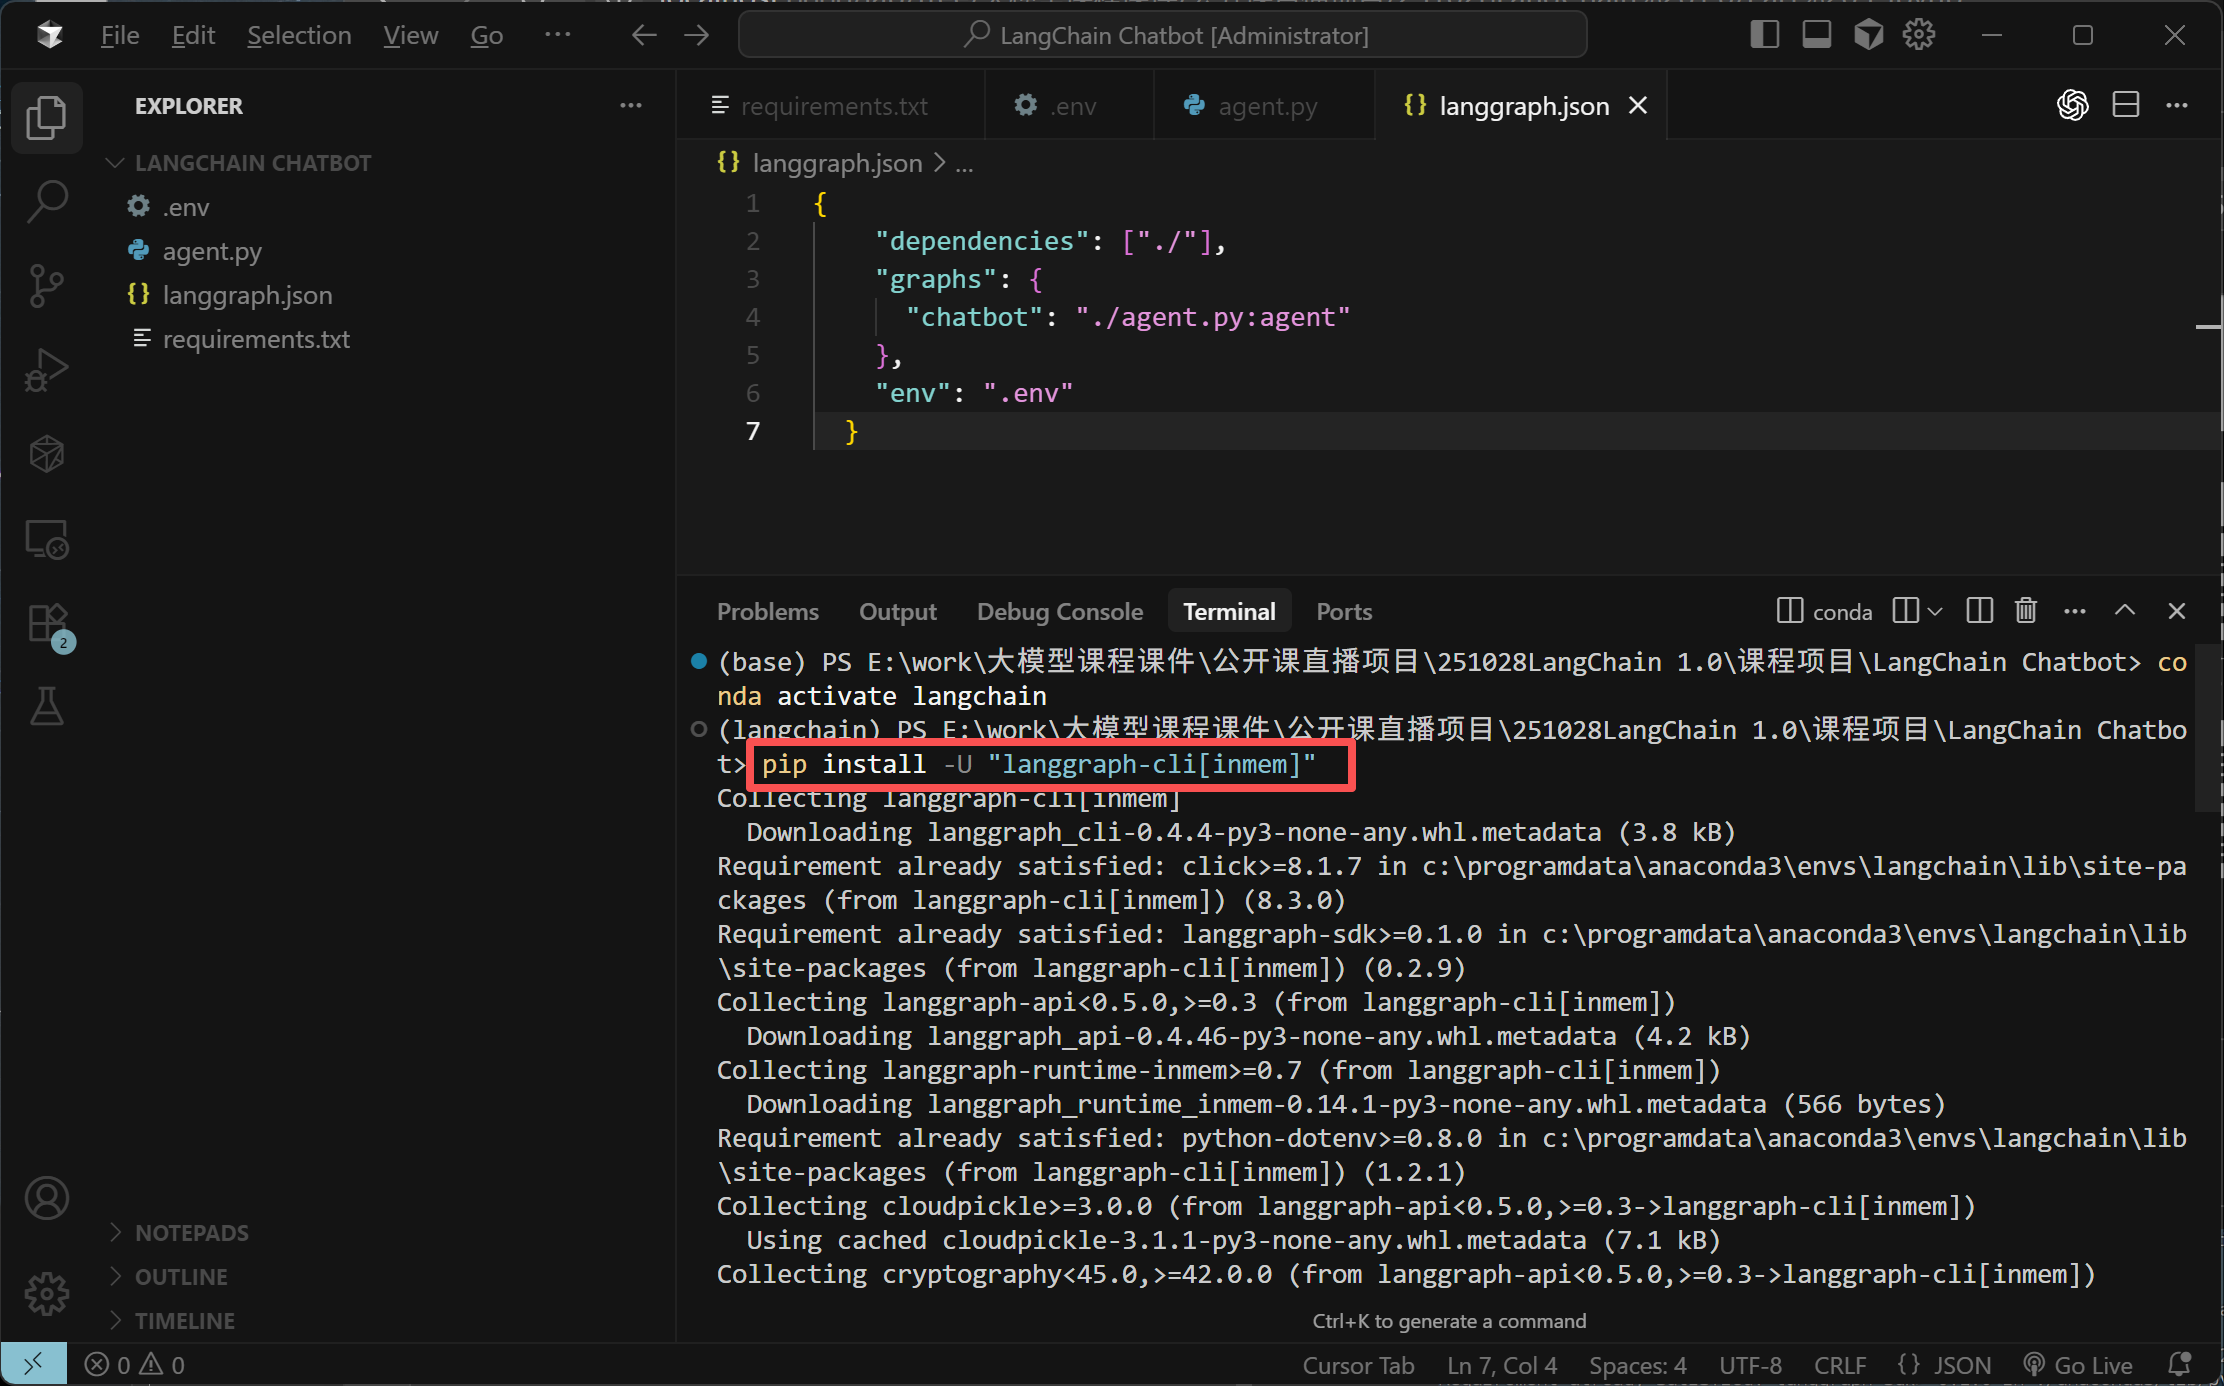
Task: Open the Run and Debug view
Action: [x=46, y=370]
